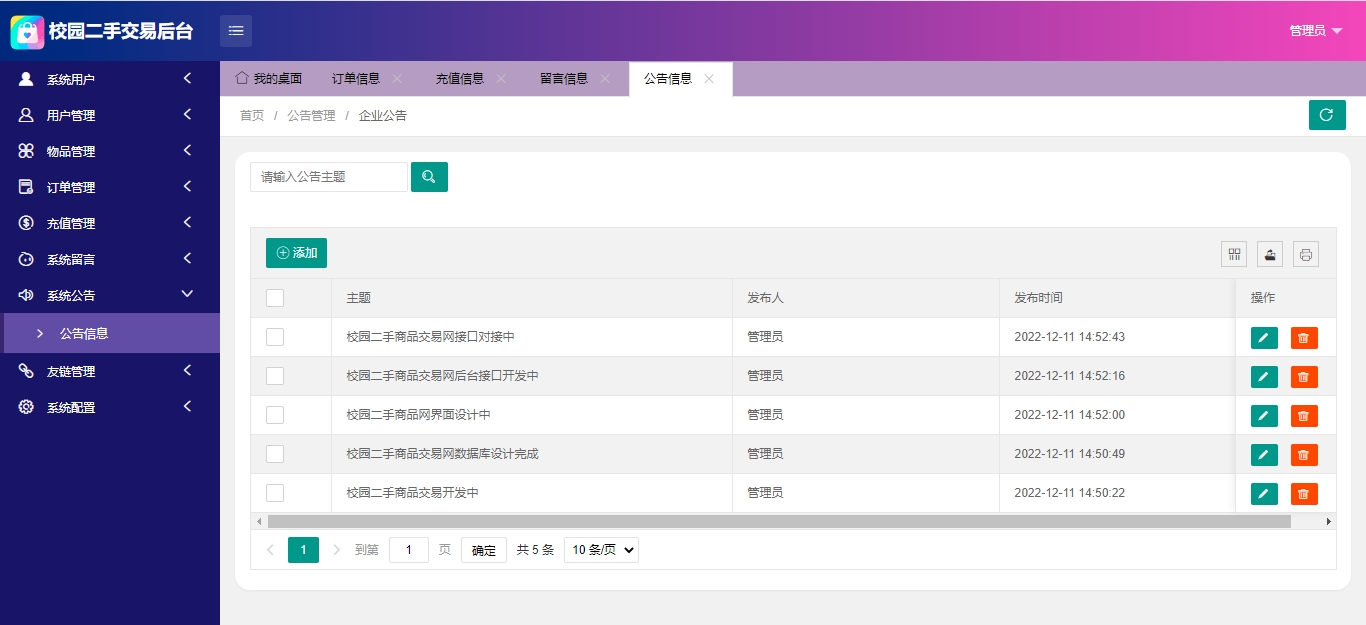
Task: Delete the 校园二手商品交易网后台接口开发中 row
Action: point(1304,377)
